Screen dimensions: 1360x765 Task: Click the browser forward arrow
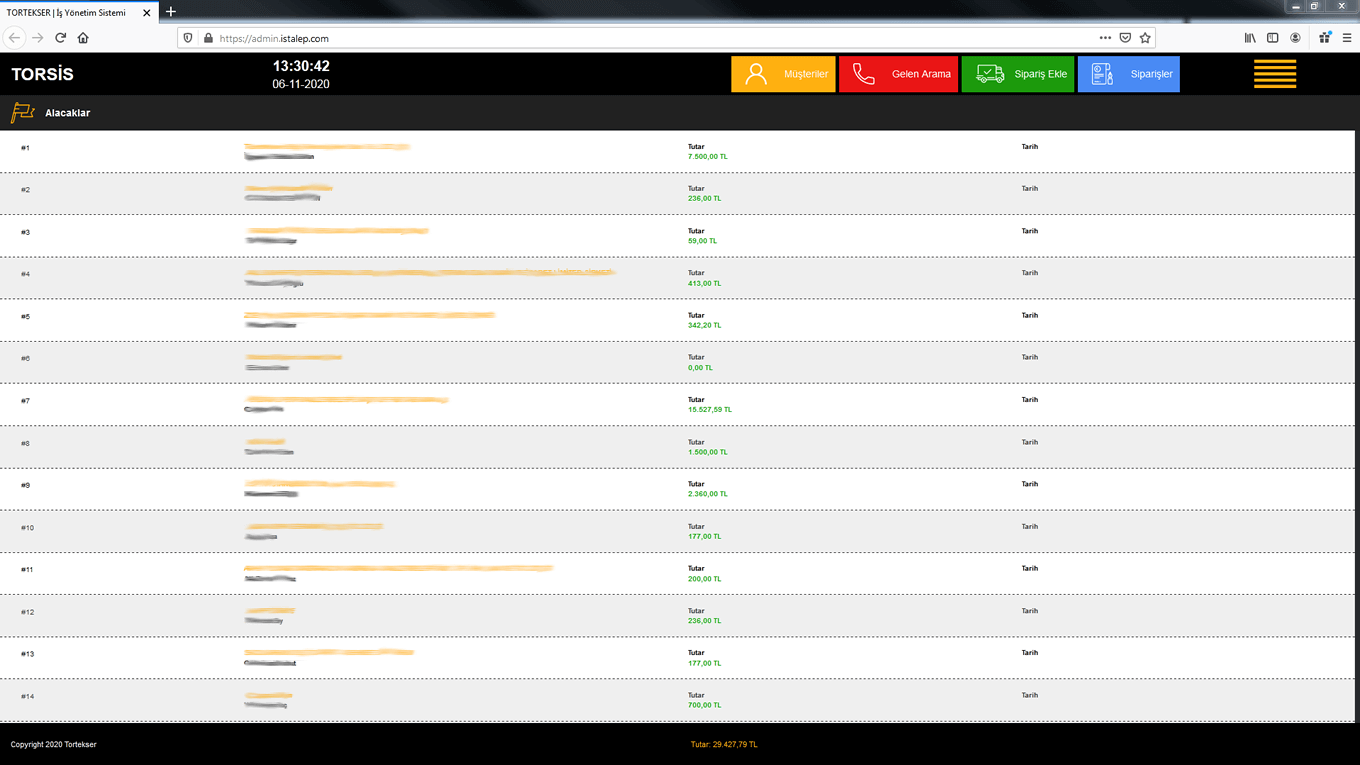point(38,38)
